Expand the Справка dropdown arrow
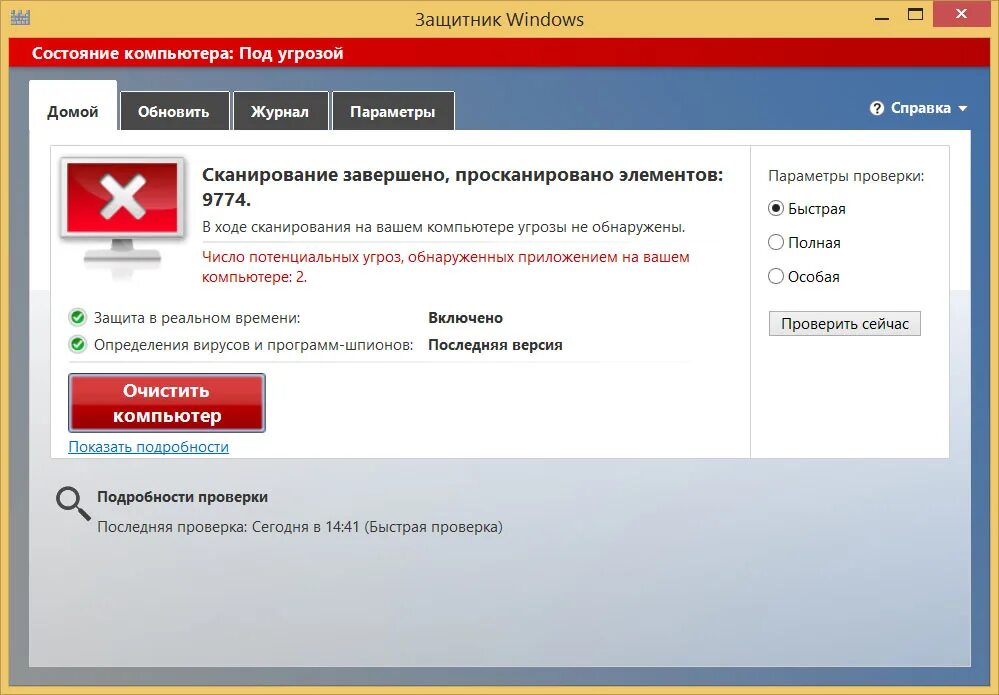This screenshot has height=695, width=999. point(962,109)
